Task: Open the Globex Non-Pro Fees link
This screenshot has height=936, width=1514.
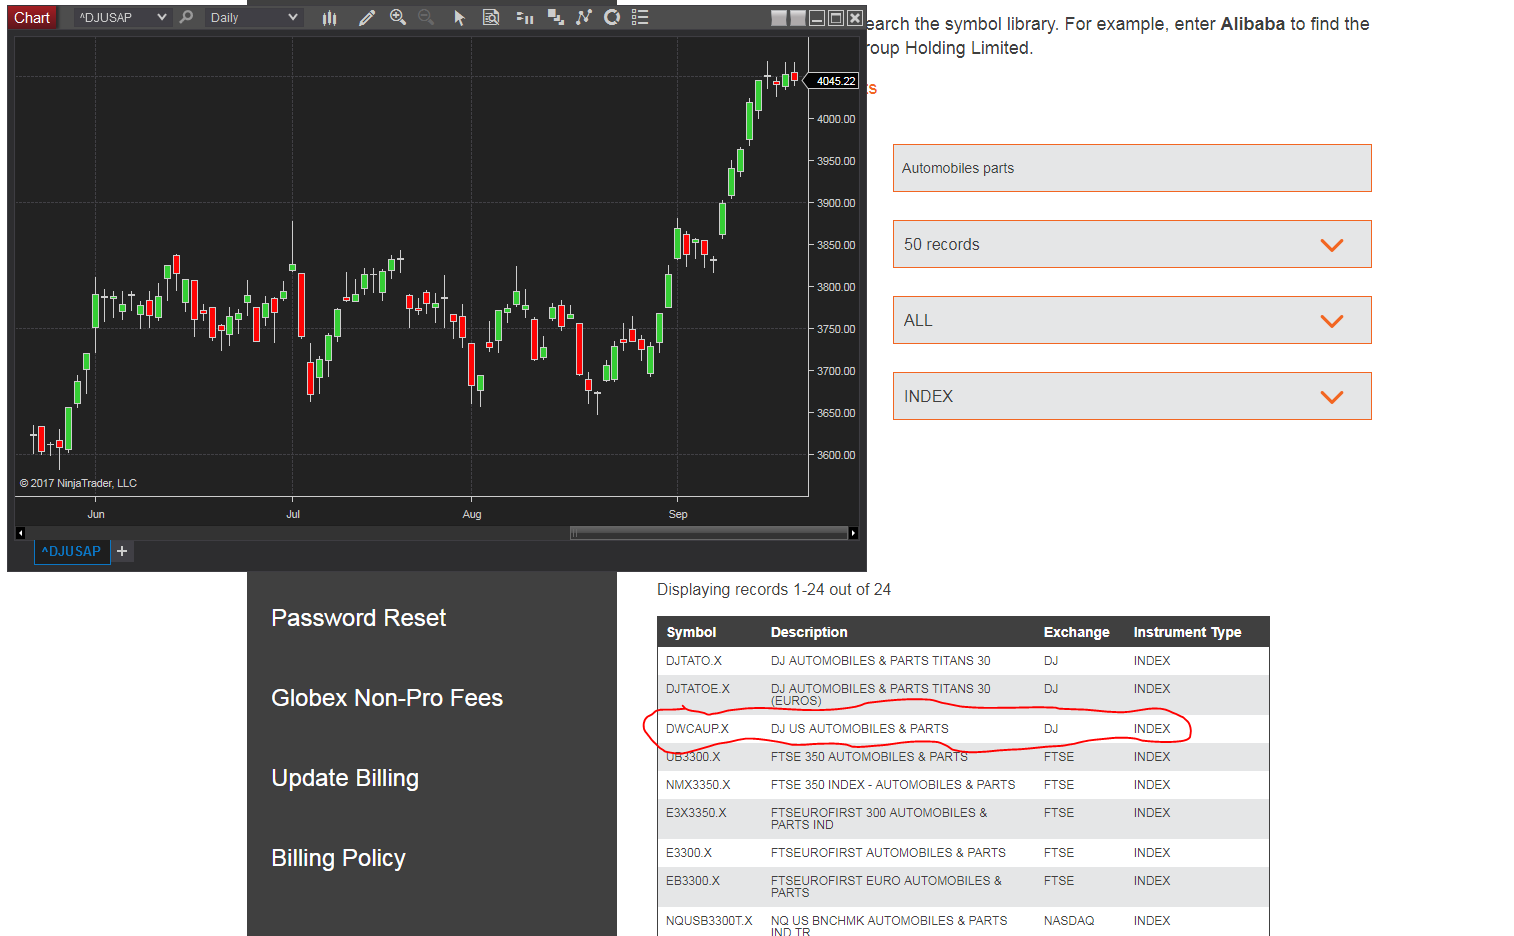Action: (387, 698)
